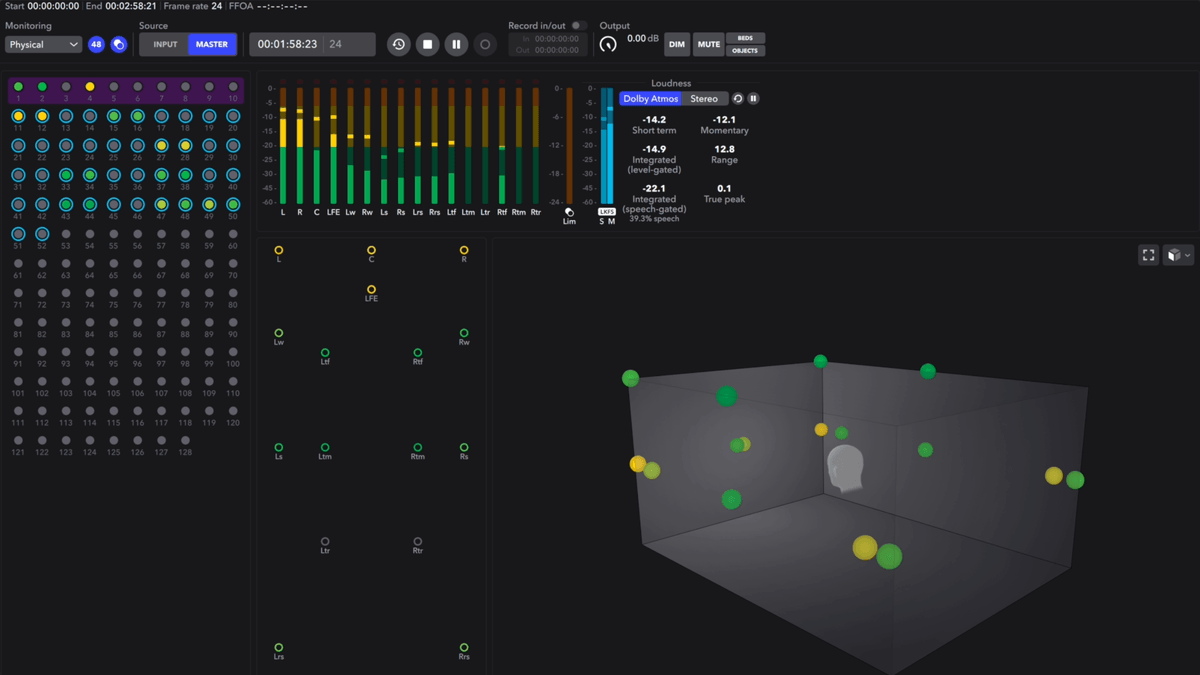Open the 3D cube view options dropdown

tap(1179, 255)
